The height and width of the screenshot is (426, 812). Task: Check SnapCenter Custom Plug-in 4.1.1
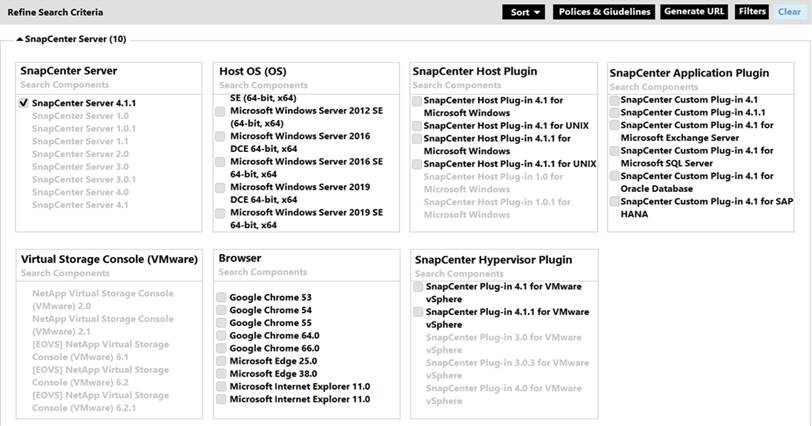point(614,113)
